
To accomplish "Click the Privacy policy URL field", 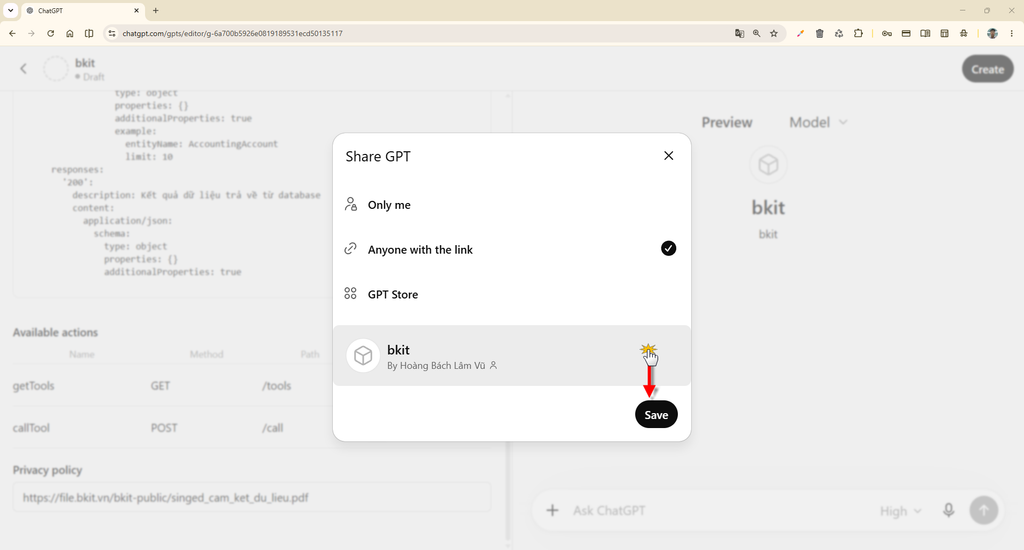I will tap(252, 498).
